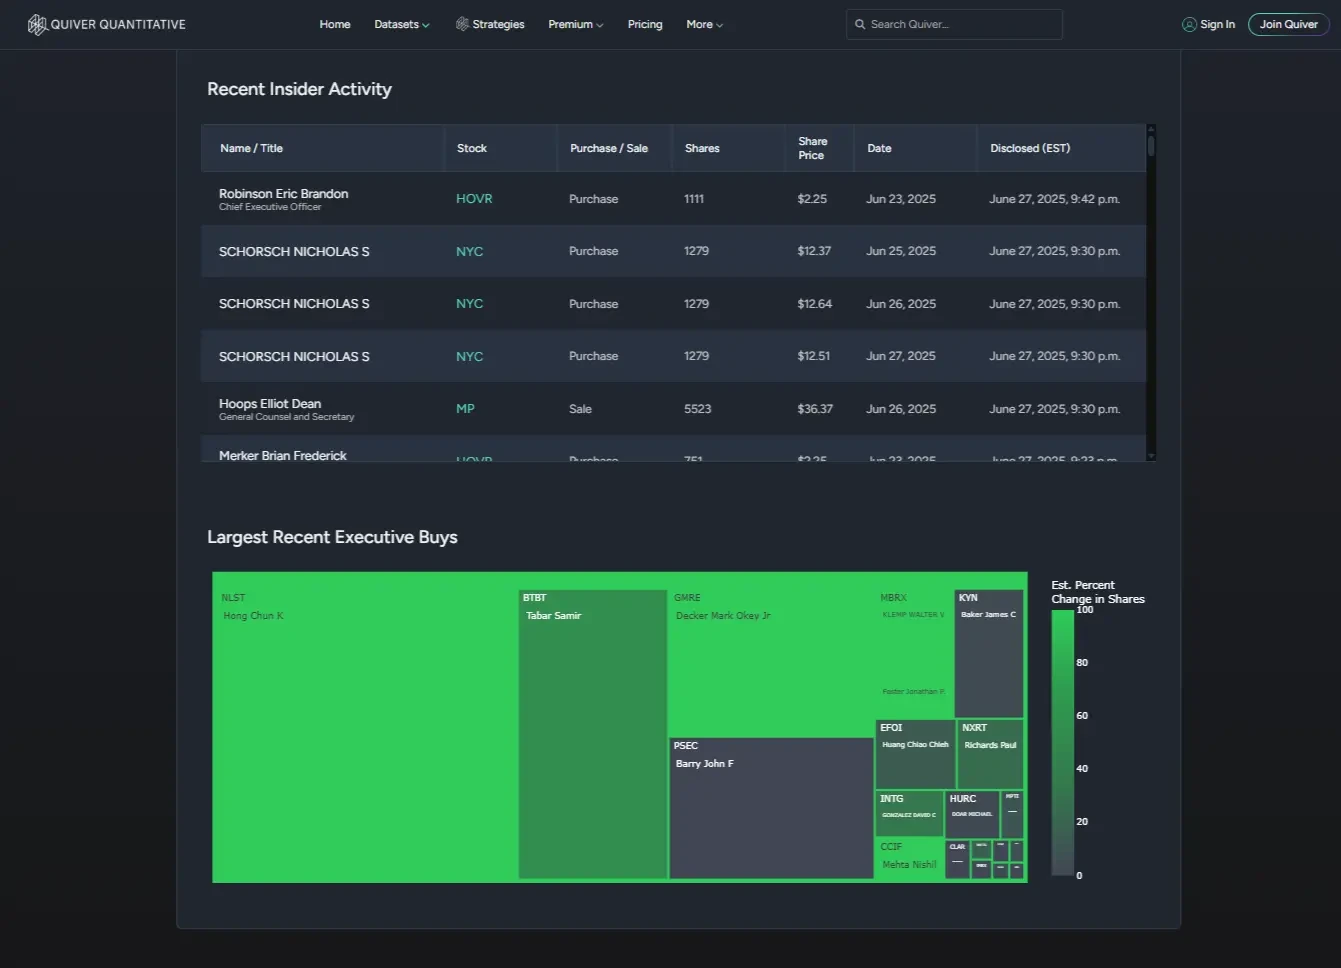Open NYC ticker in the $12.37 row
Image resolution: width=1341 pixels, height=968 pixels.
(469, 251)
